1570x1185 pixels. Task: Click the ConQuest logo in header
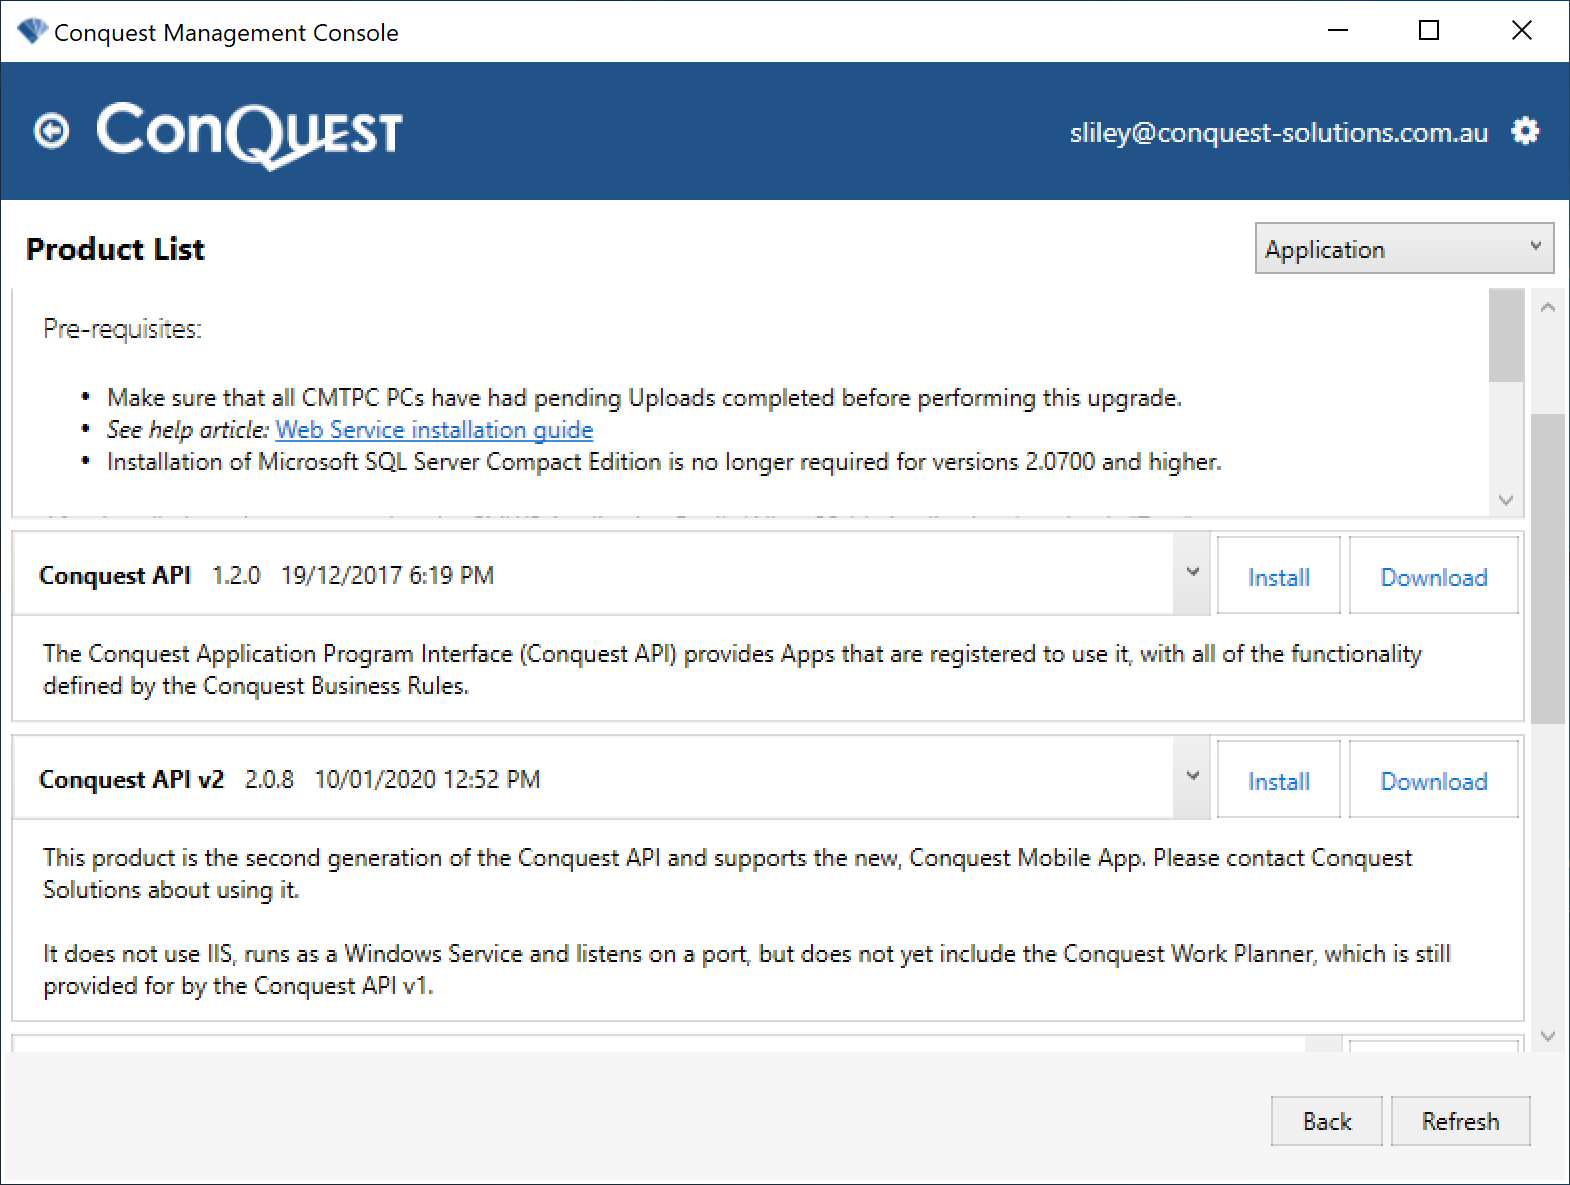pyautogui.click(x=249, y=134)
